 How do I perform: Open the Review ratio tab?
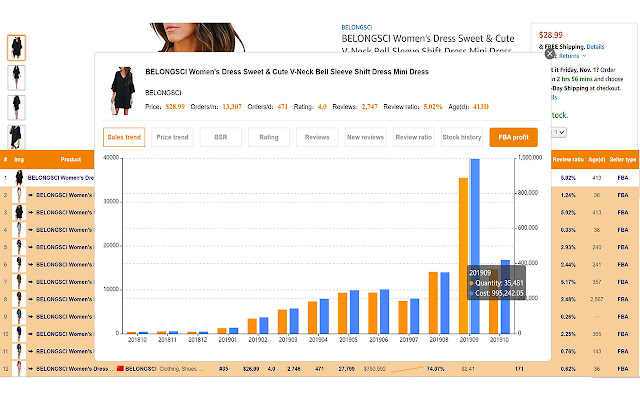(x=413, y=137)
